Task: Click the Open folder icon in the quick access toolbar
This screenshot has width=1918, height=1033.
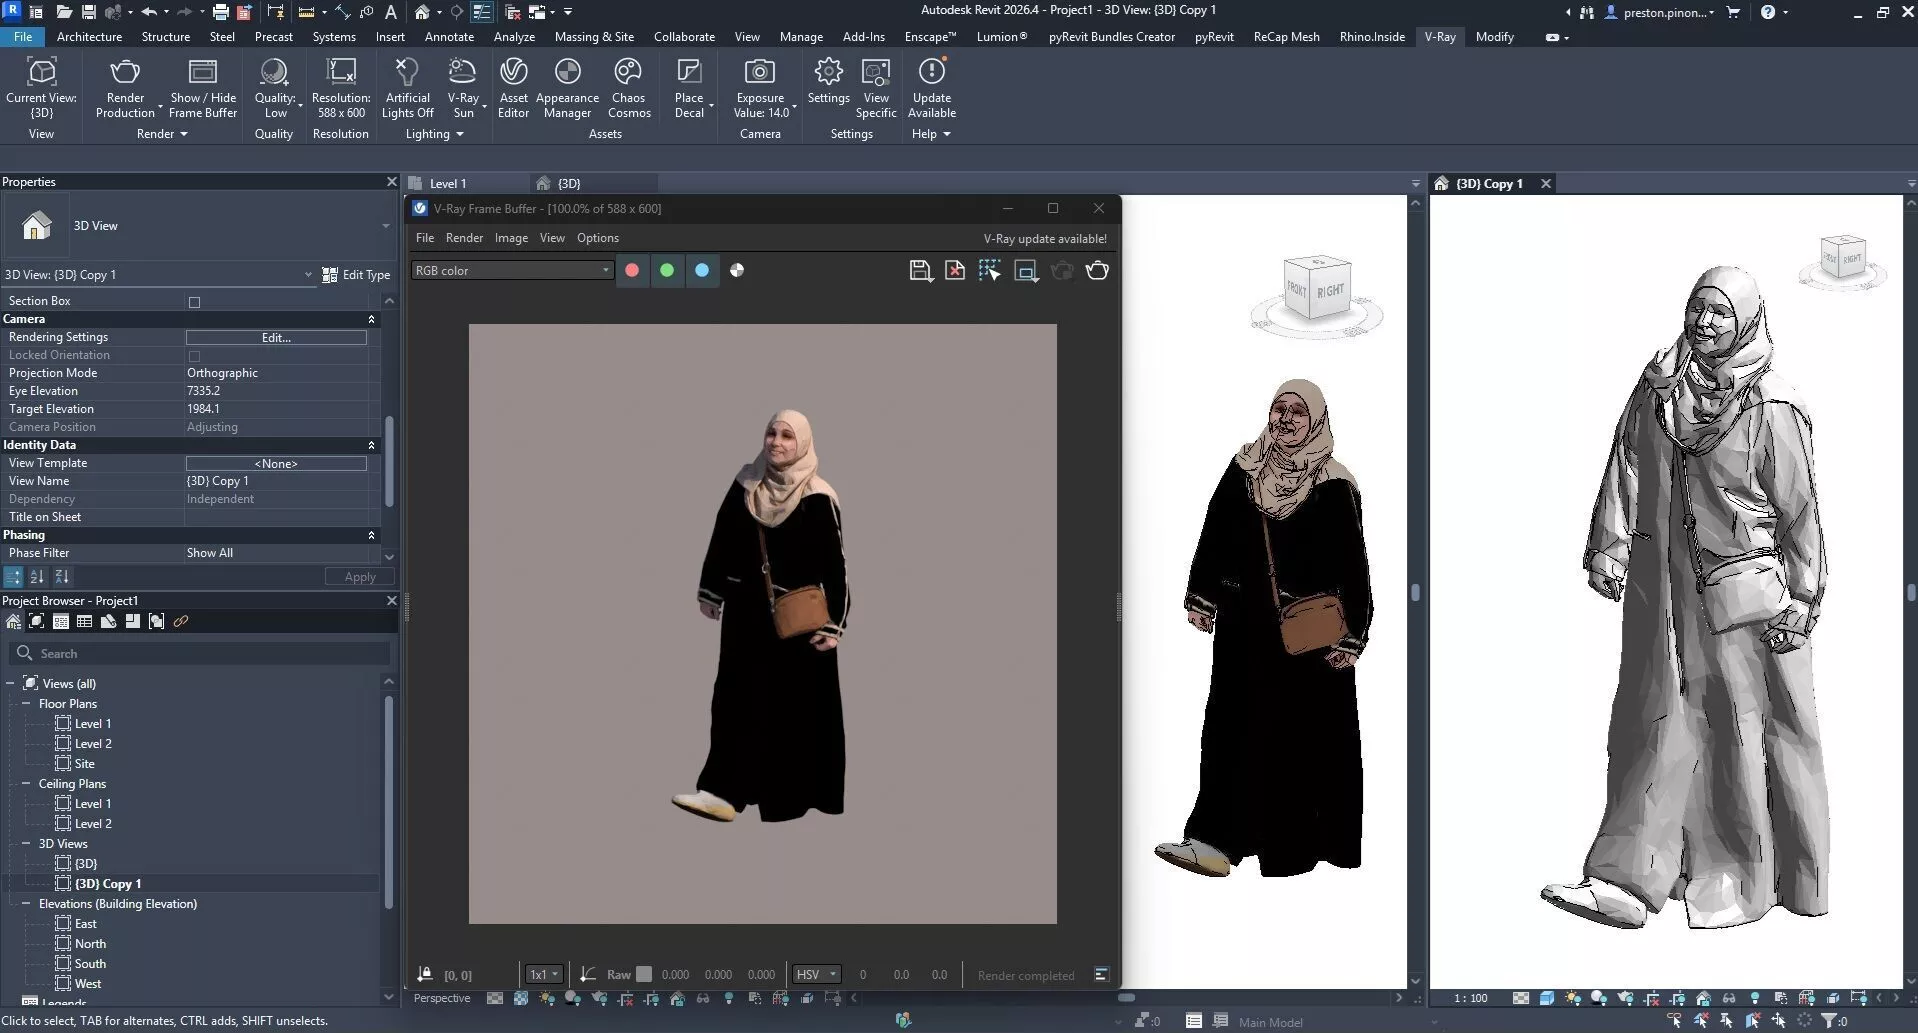Action: [x=64, y=12]
